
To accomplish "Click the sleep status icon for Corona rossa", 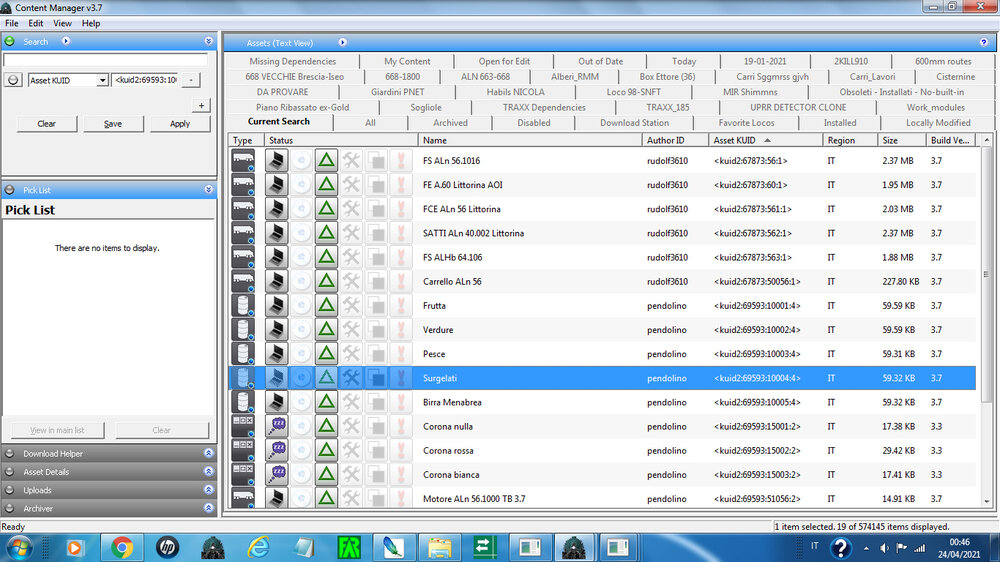I will tap(276, 451).
